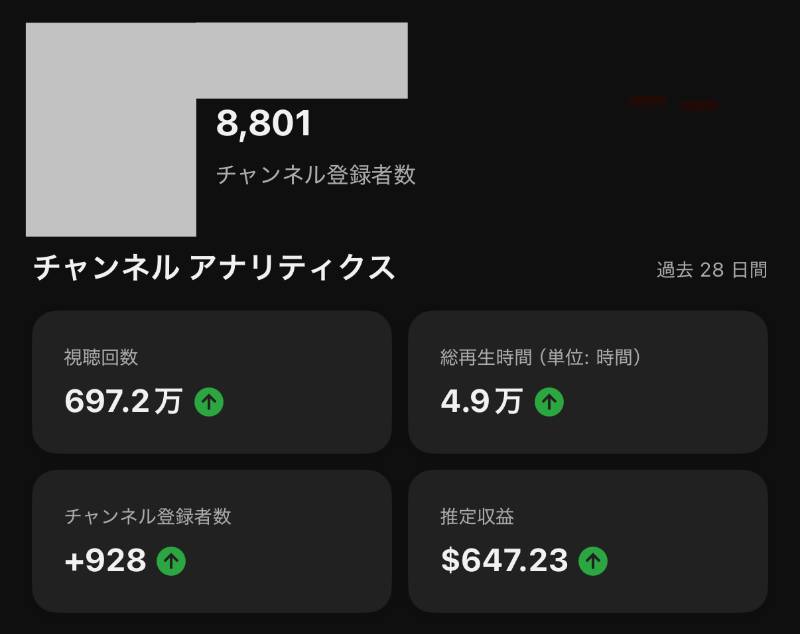Open the チャンネル登録者数 +928 card
The width and height of the screenshot is (800, 634).
[212, 541]
